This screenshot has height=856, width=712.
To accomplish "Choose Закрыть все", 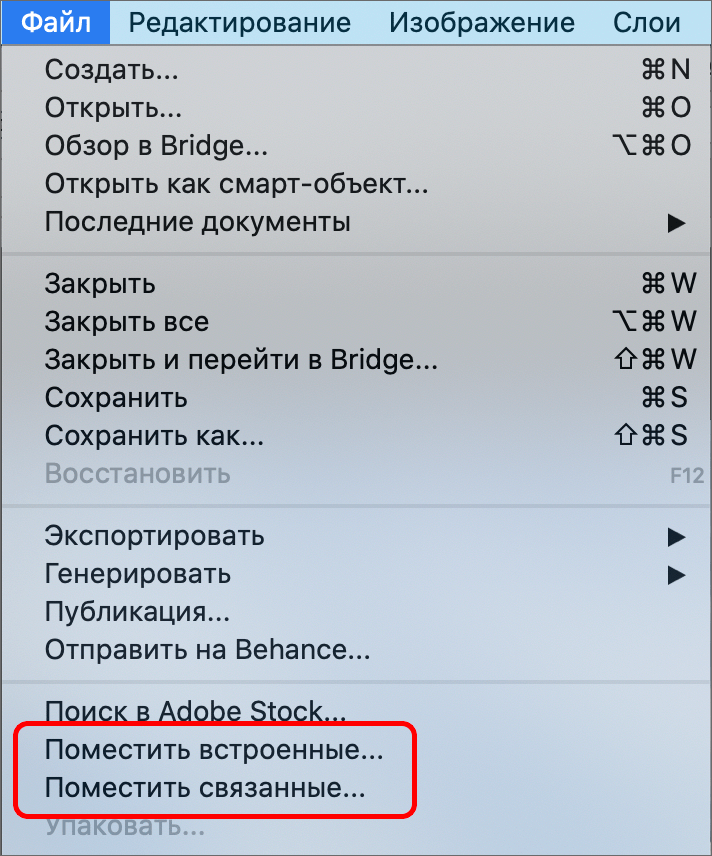I will [x=127, y=322].
